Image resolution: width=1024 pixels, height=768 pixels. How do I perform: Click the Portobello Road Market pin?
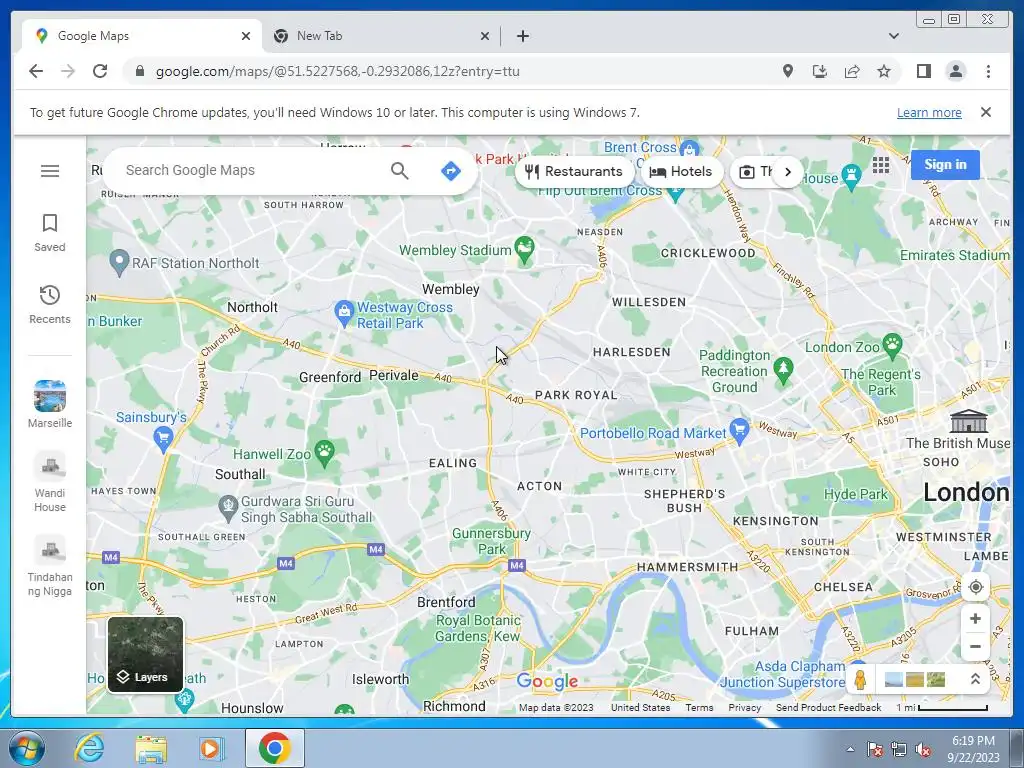click(x=739, y=431)
